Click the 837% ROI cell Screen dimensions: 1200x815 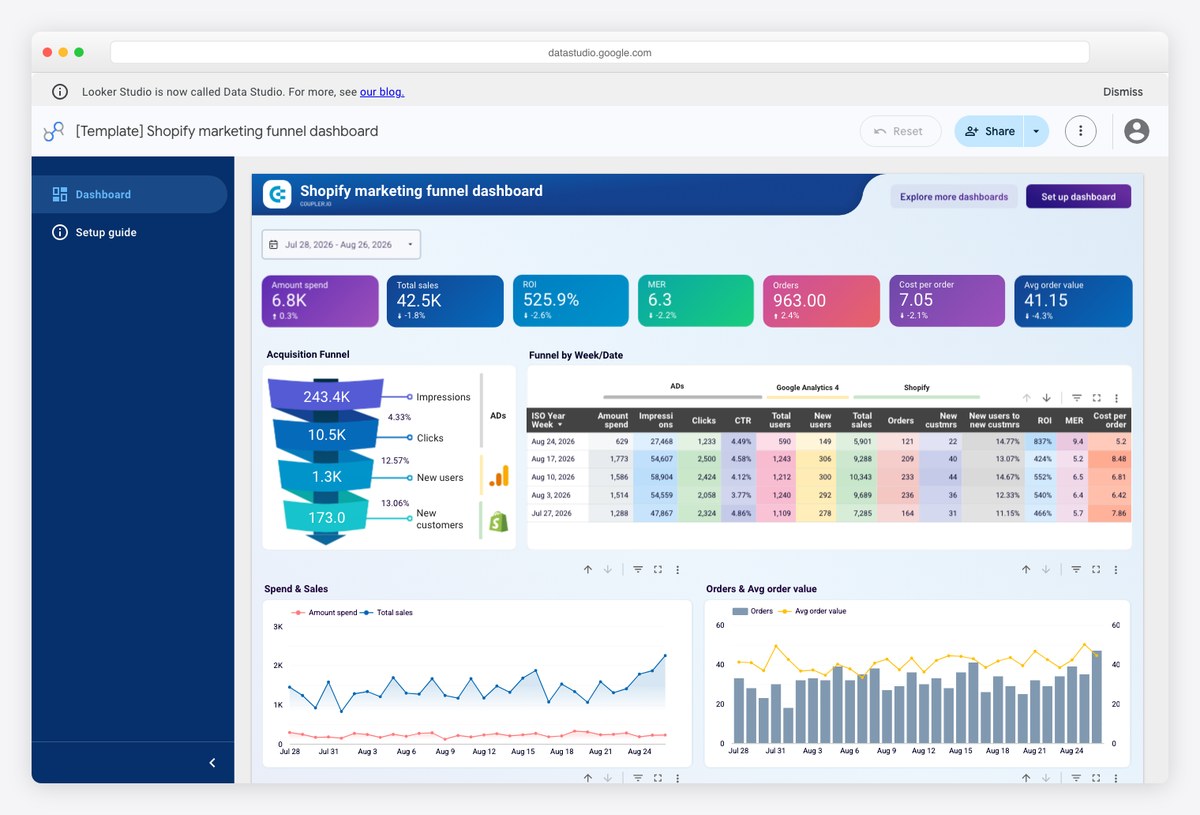click(1043, 441)
